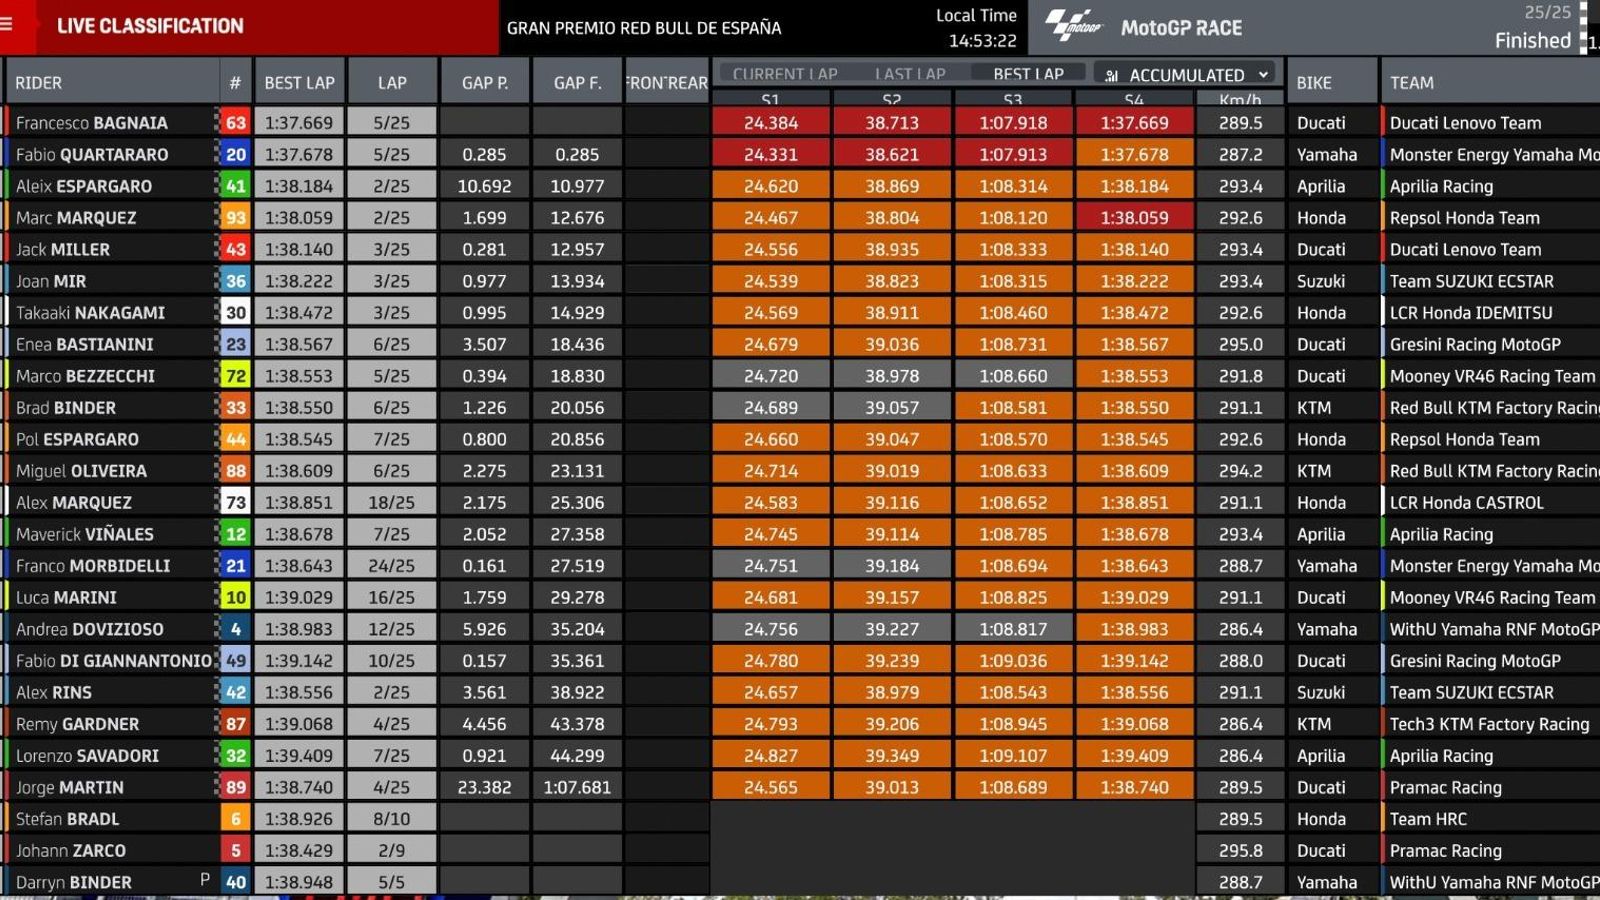Image resolution: width=1600 pixels, height=900 pixels.
Task: Click the Team column header
Action: click(1411, 83)
